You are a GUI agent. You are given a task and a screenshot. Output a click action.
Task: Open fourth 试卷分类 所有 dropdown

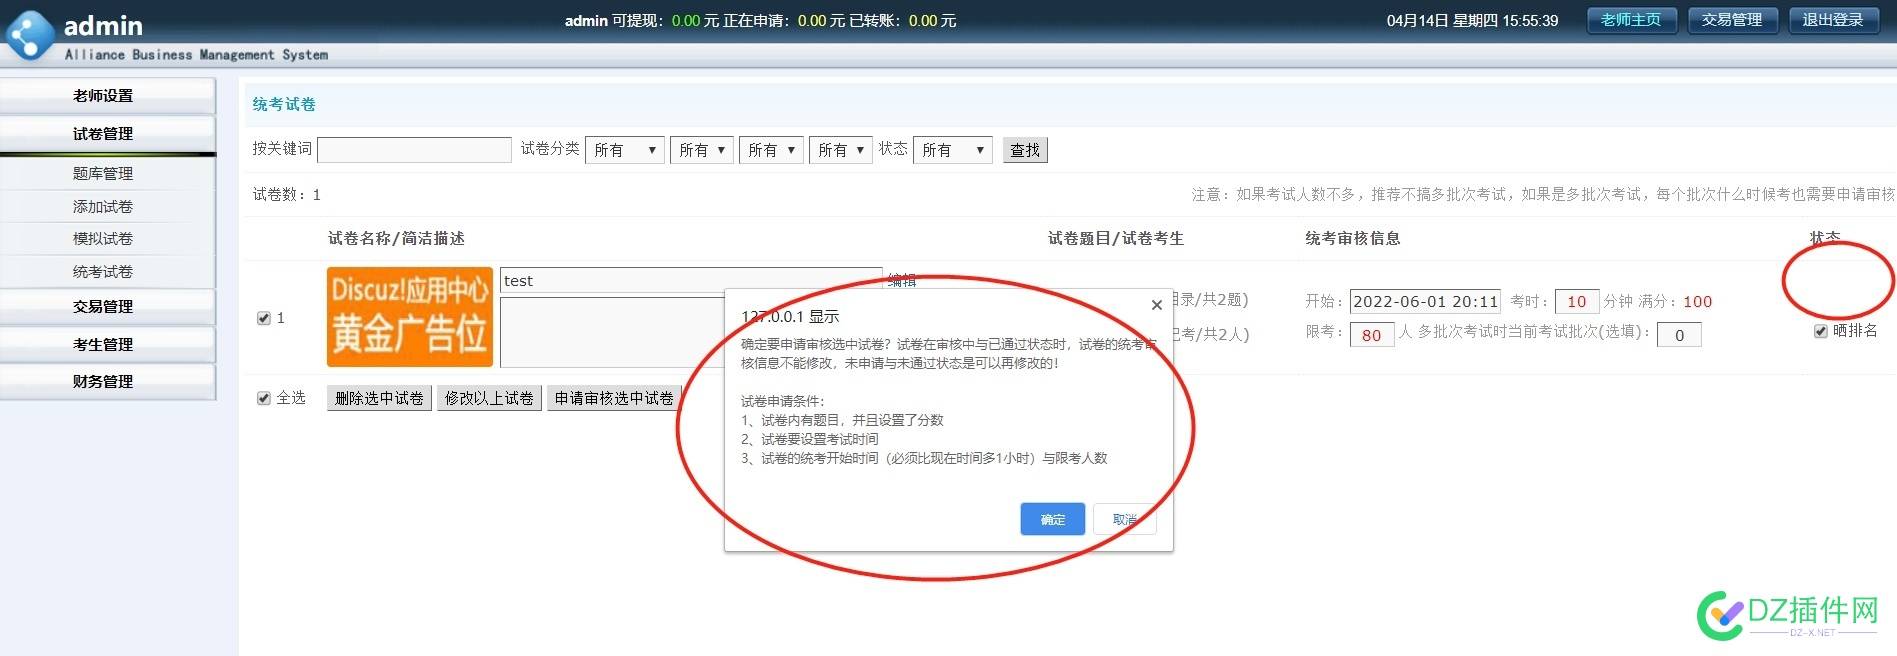(x=840, y=150)
